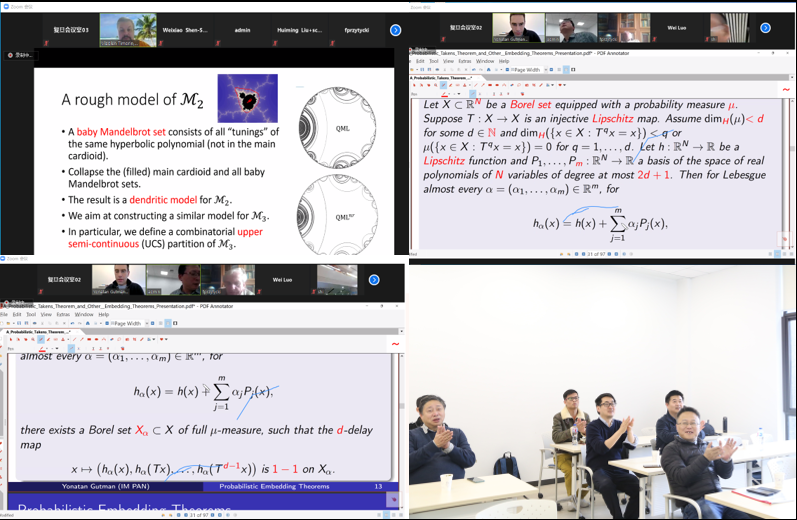Screen dimensions: 797x520
Task: Click Redo in bottom-left PDF Annotator toolbar
Action: click(x=80, y=323)
